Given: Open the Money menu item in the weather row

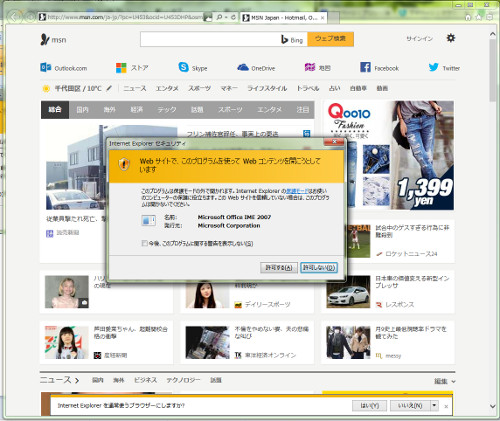Looking at the screenshot, I should tap(229, 88).
